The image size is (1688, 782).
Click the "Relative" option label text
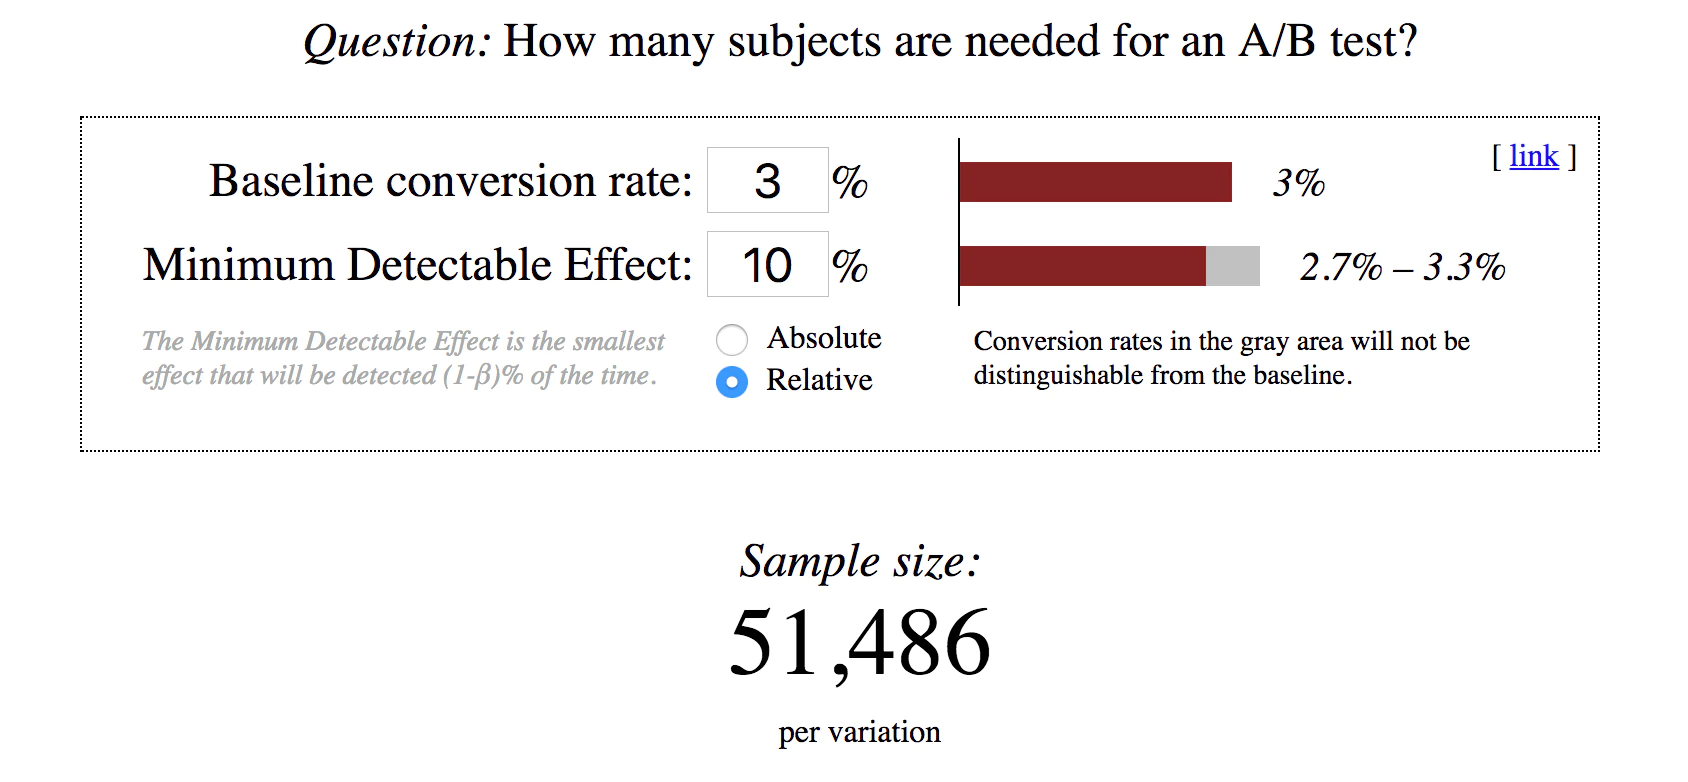tap(819, 380)
